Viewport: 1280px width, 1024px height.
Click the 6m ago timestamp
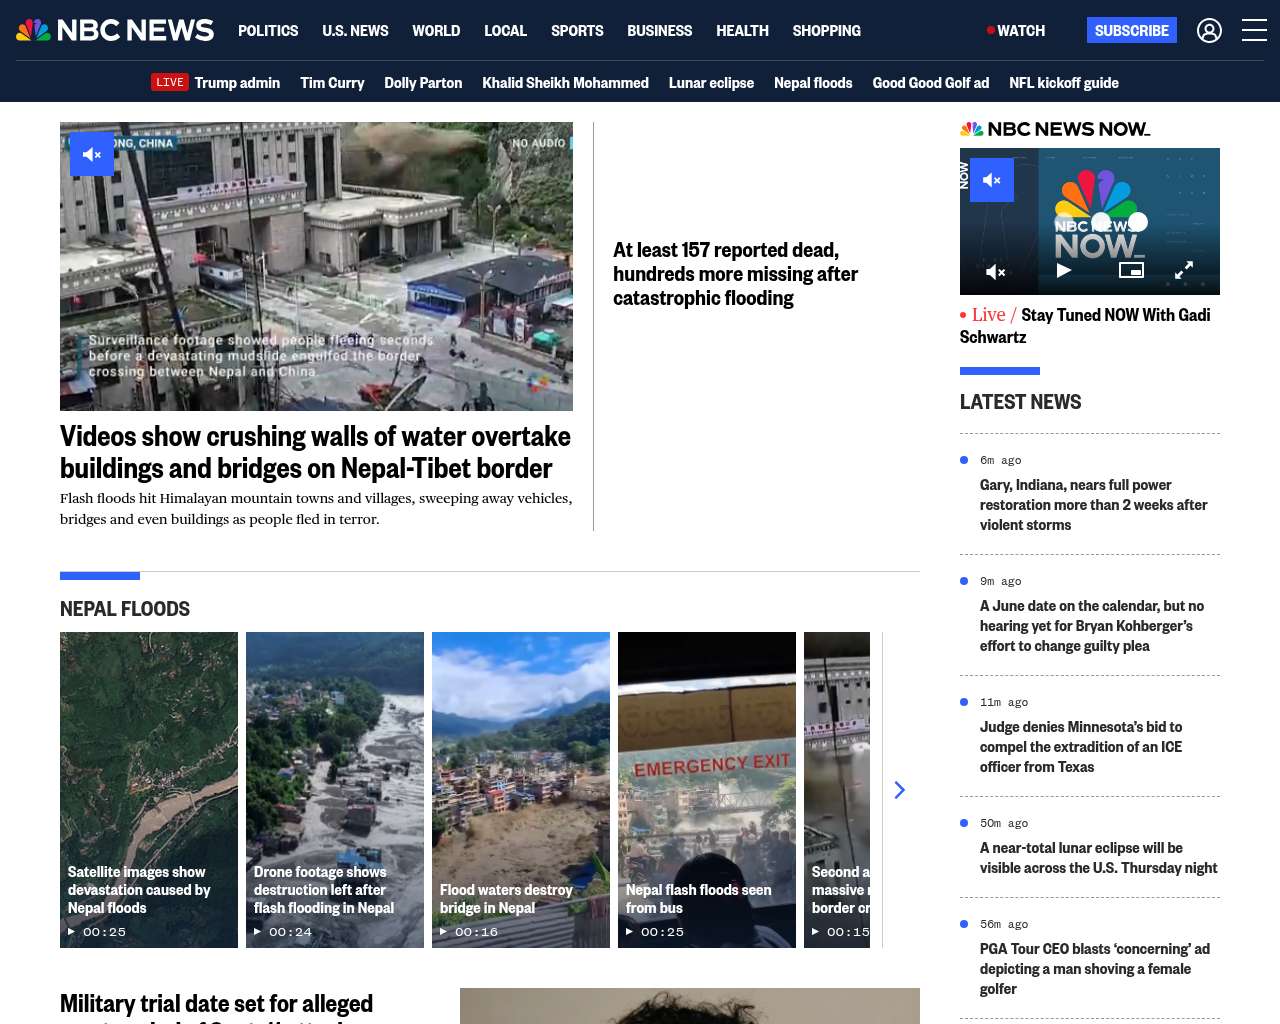1000,460
